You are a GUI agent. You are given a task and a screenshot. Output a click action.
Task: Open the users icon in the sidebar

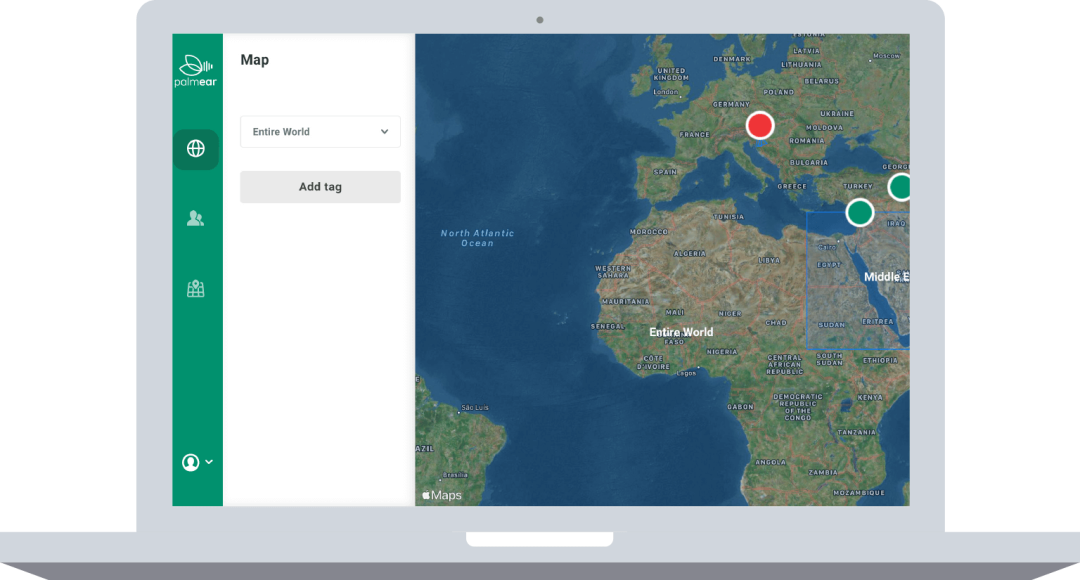pos(196,218)
